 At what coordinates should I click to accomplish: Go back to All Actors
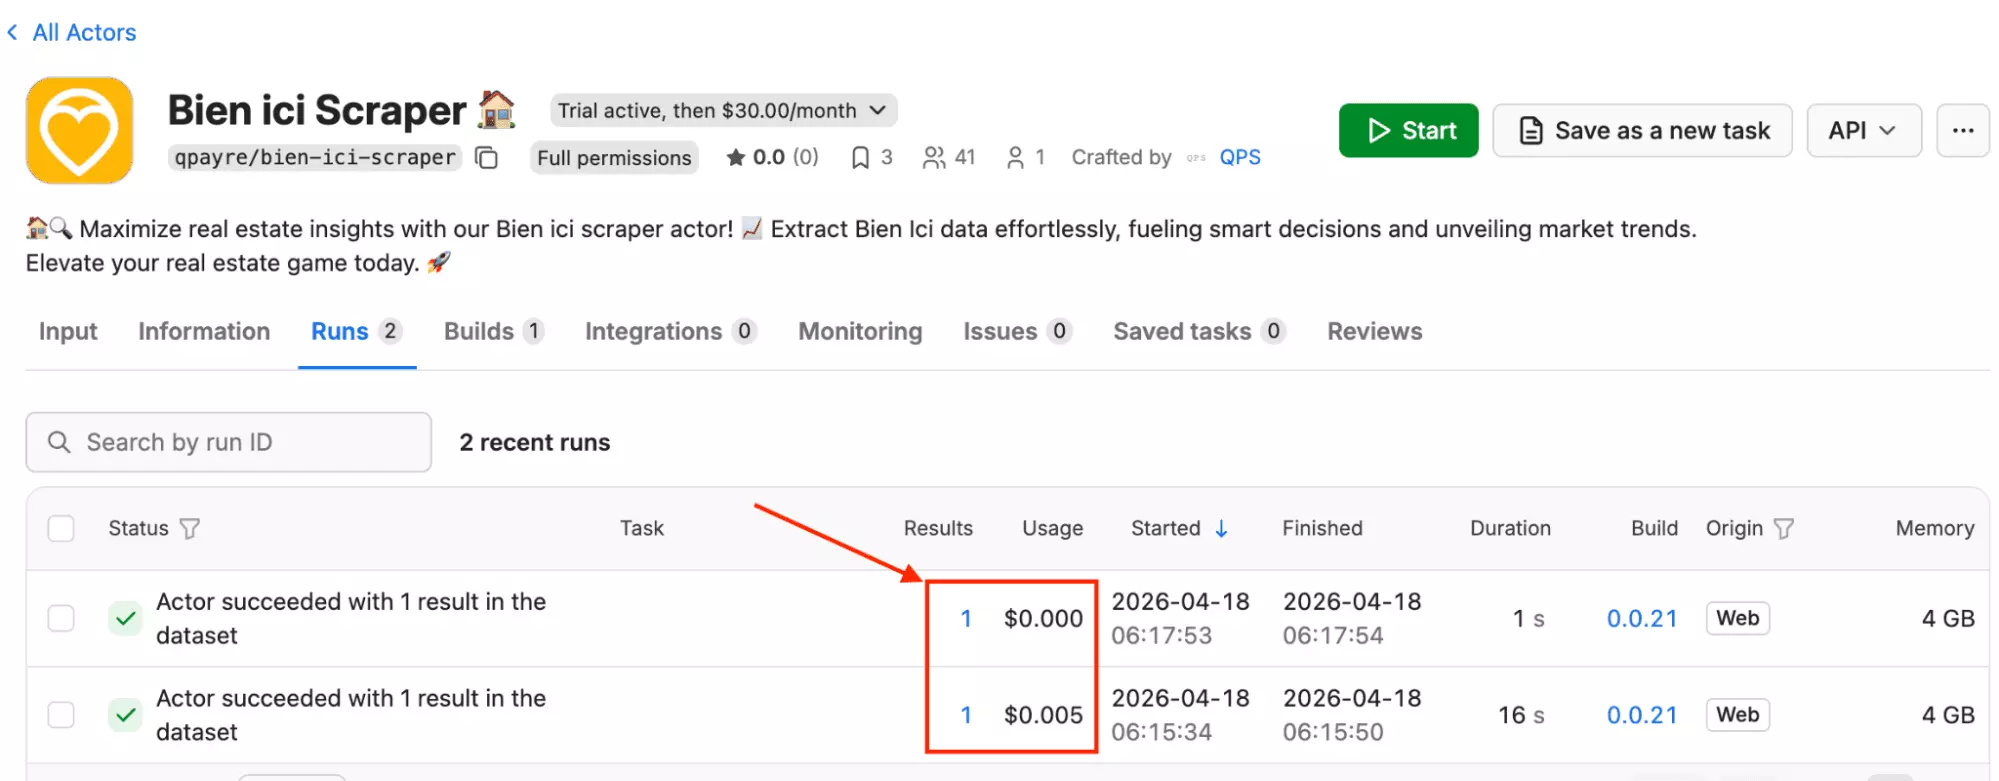click(x=72, y=33)
